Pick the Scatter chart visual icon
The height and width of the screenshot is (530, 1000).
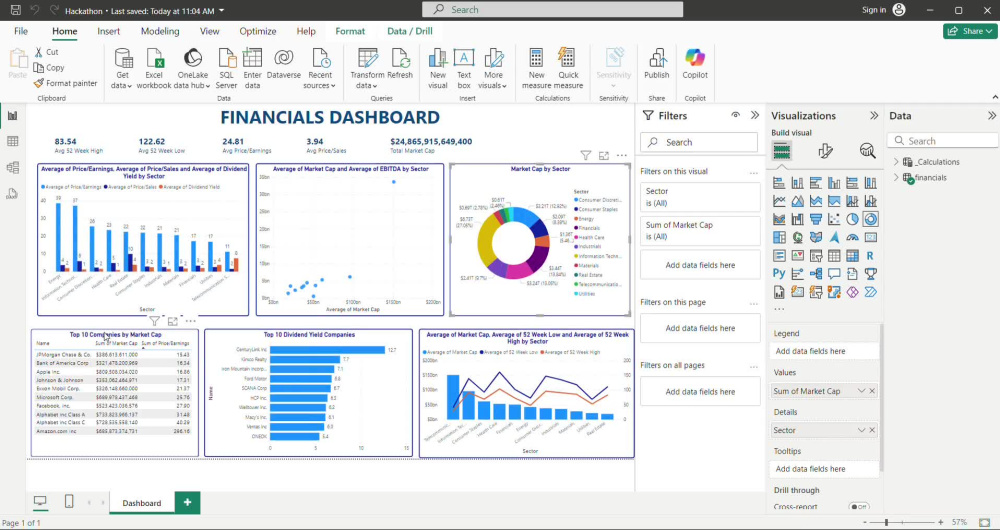click(834, 219)
